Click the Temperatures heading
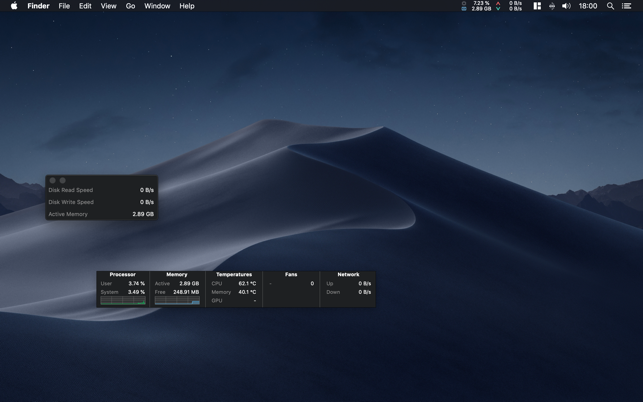The image size is (643, 402). tap(234, 274)
